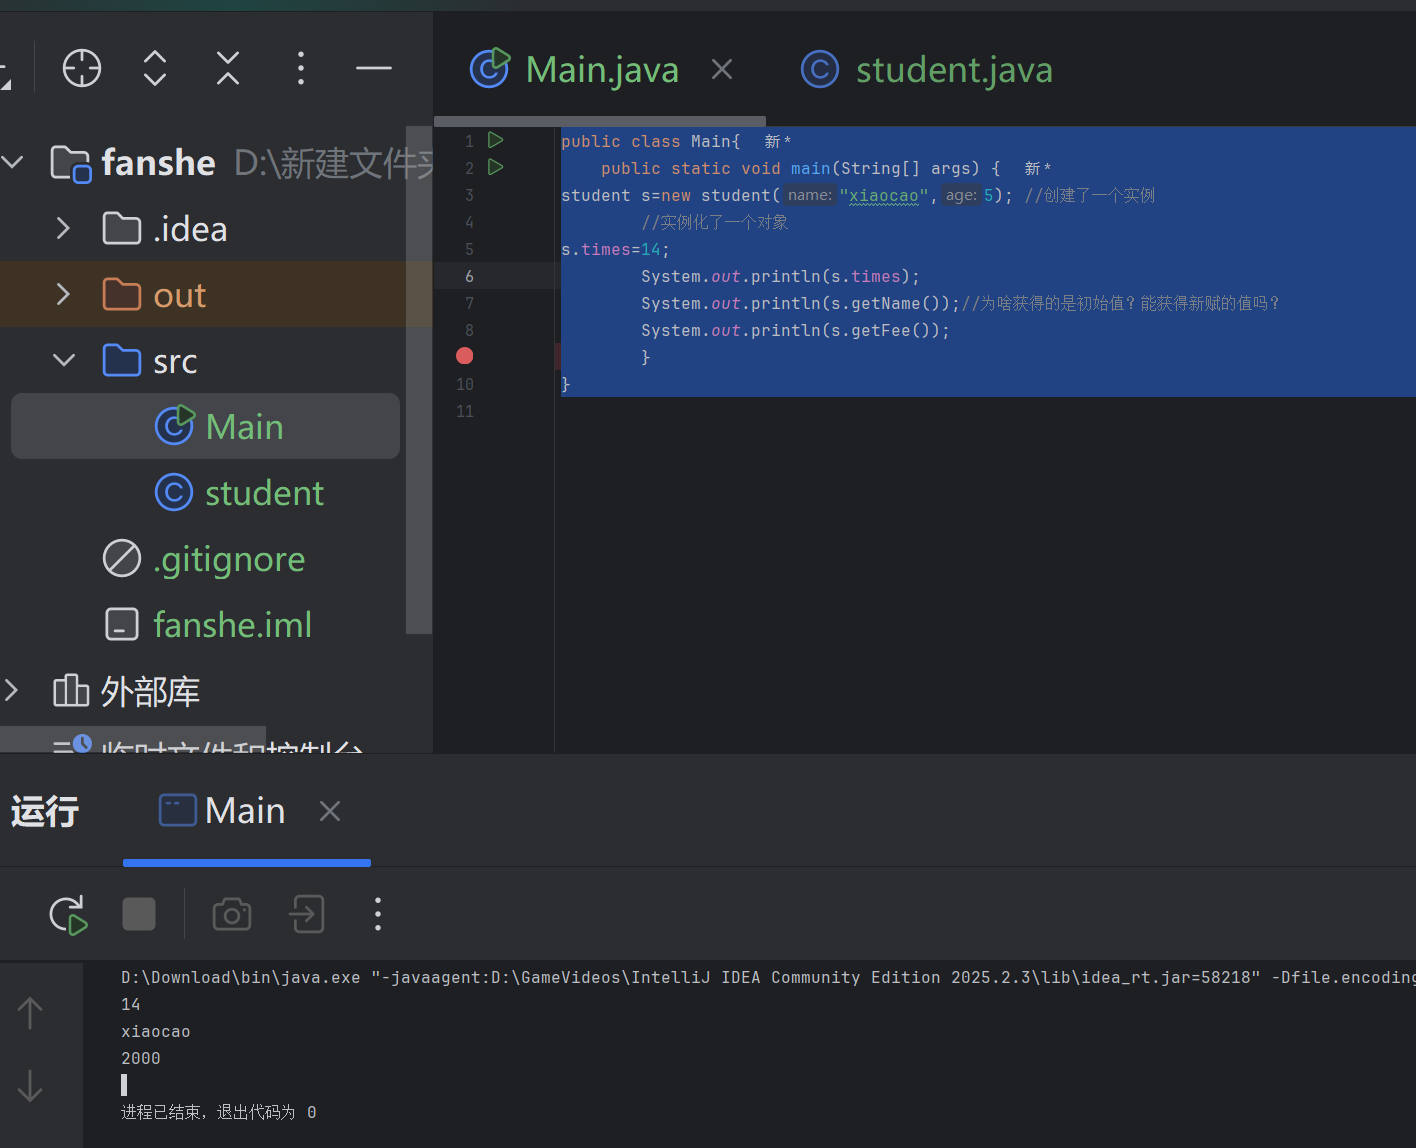Click the code line 's.times=14;'

(616, 249)
